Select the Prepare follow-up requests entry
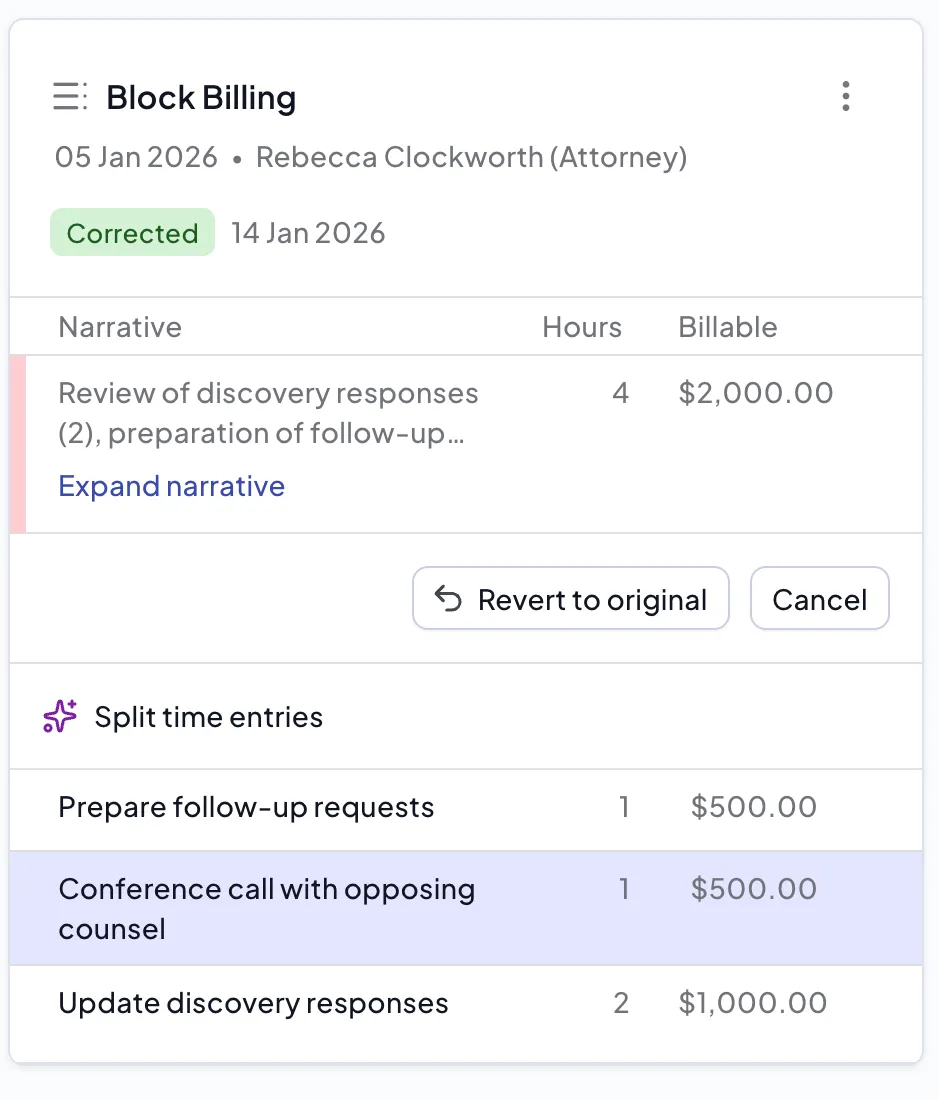This screenshot has width=938, height=1100. (246, 808)
